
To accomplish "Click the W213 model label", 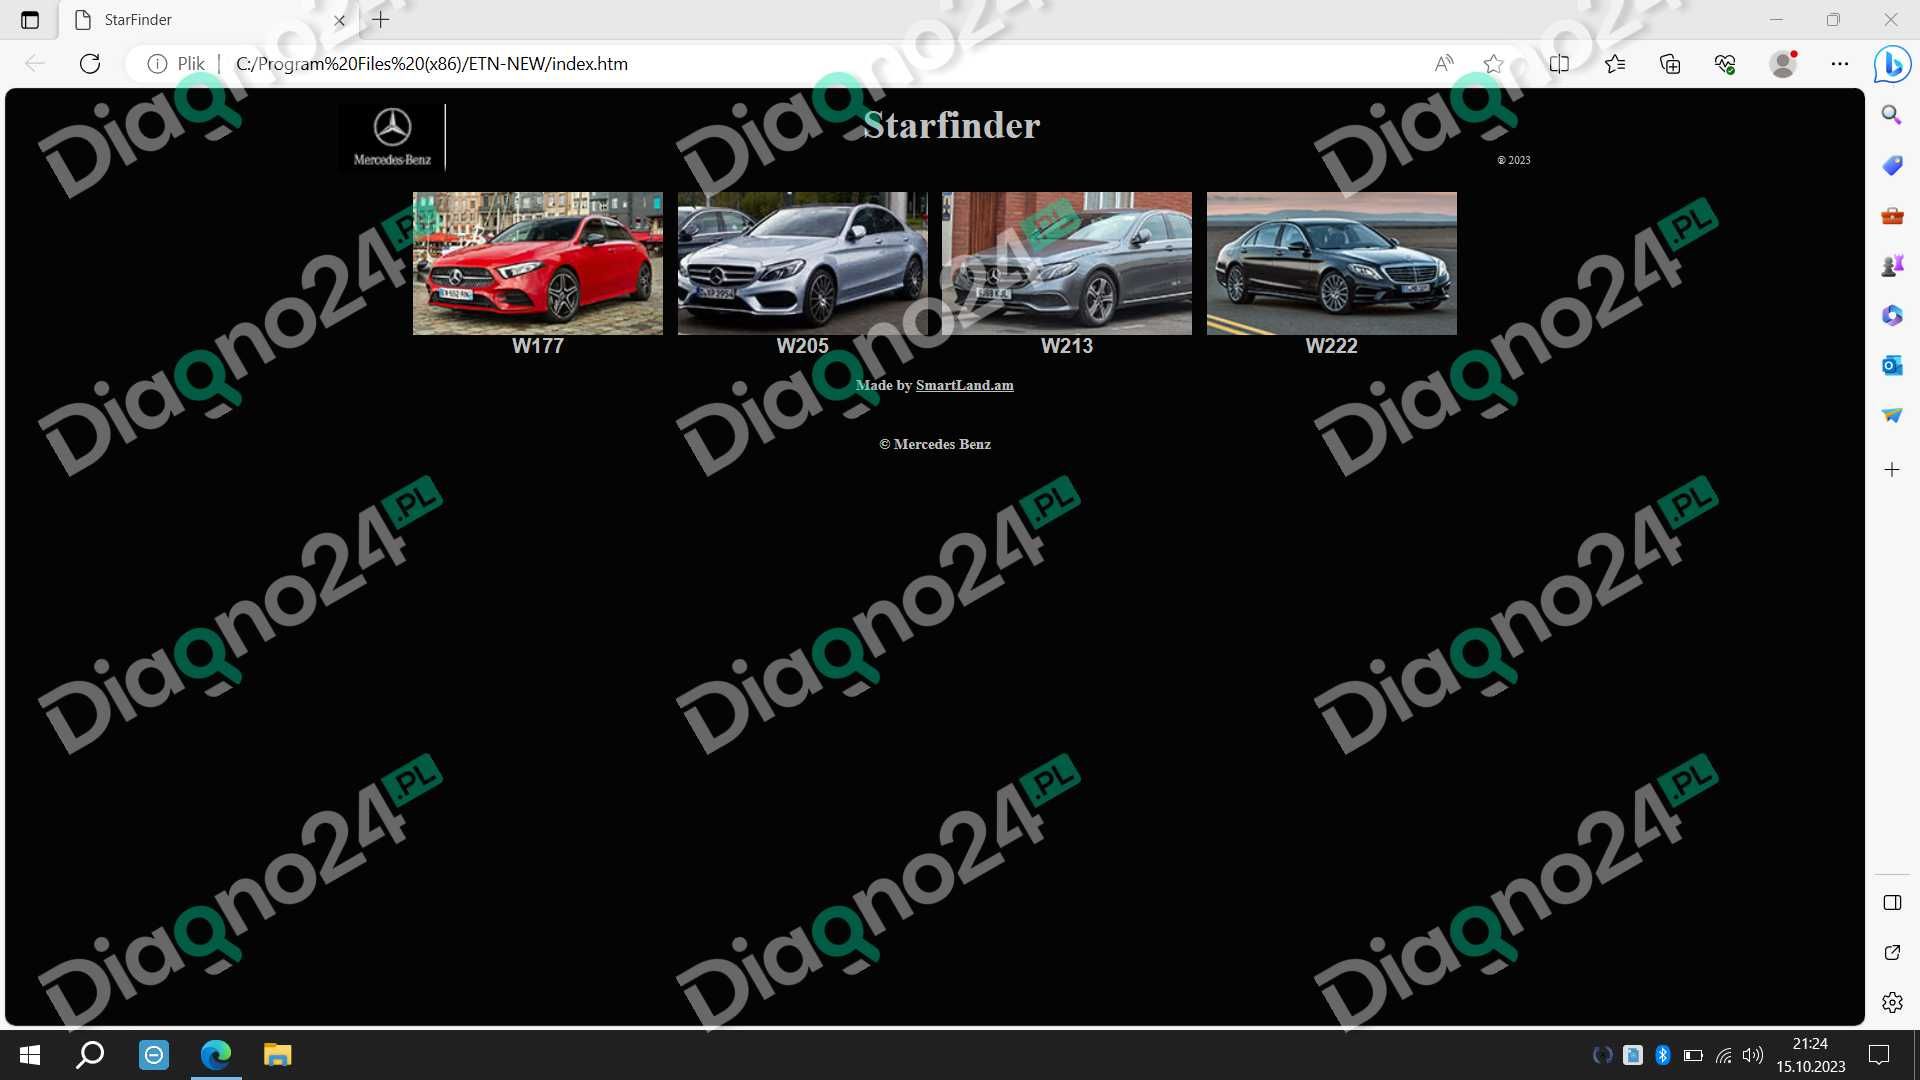I will [x=1067, y=346].
